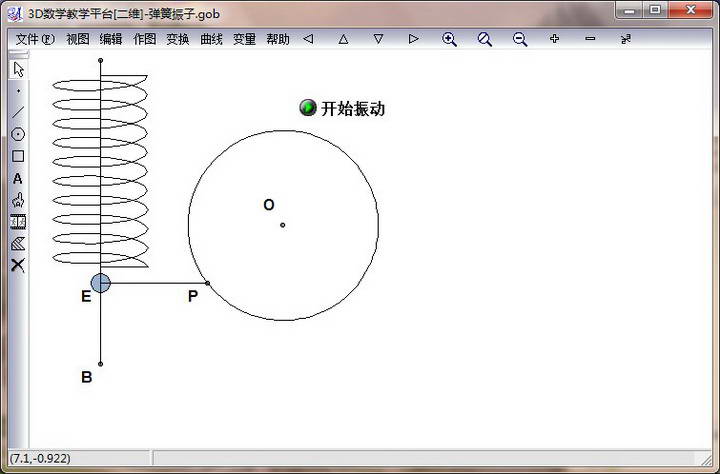Select the X delete tool

(x=18, y=265)
